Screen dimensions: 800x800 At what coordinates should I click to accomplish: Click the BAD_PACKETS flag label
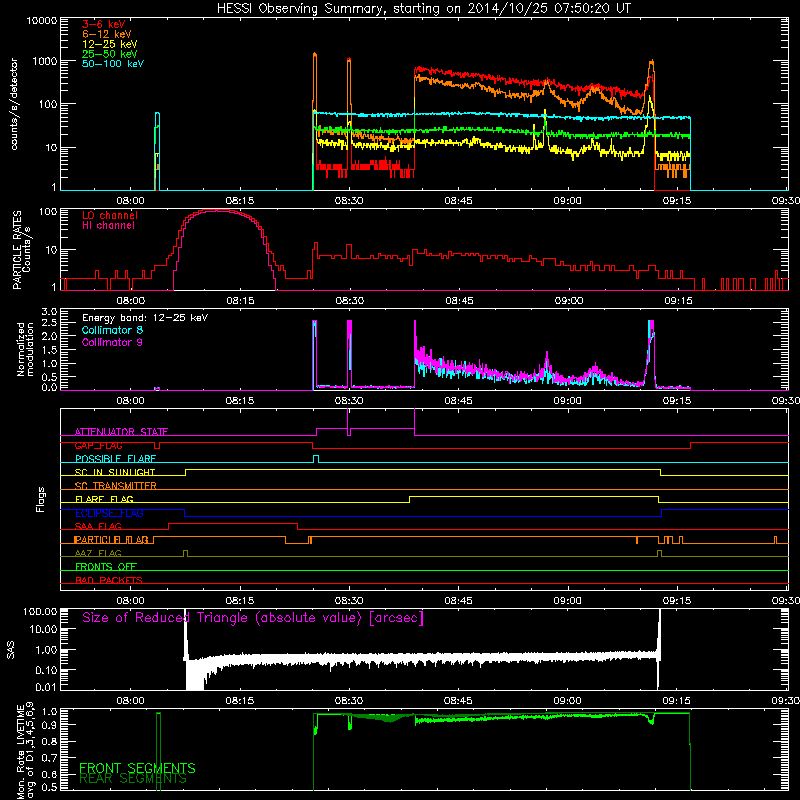[x=109, y=580]
